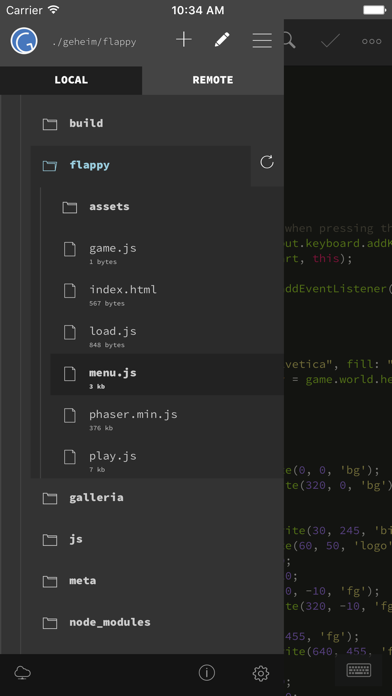Tap the file icon next to play.js
The height and width of the screenshot is (696, 392).
pos(70,457)
